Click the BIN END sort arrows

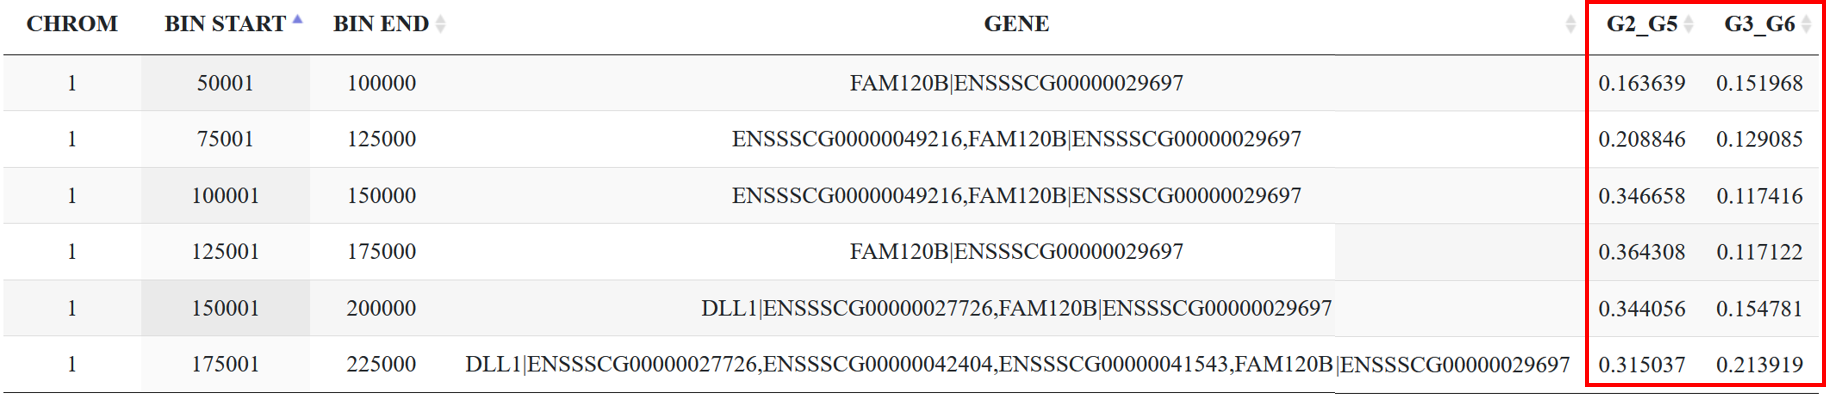click(441, 24)
